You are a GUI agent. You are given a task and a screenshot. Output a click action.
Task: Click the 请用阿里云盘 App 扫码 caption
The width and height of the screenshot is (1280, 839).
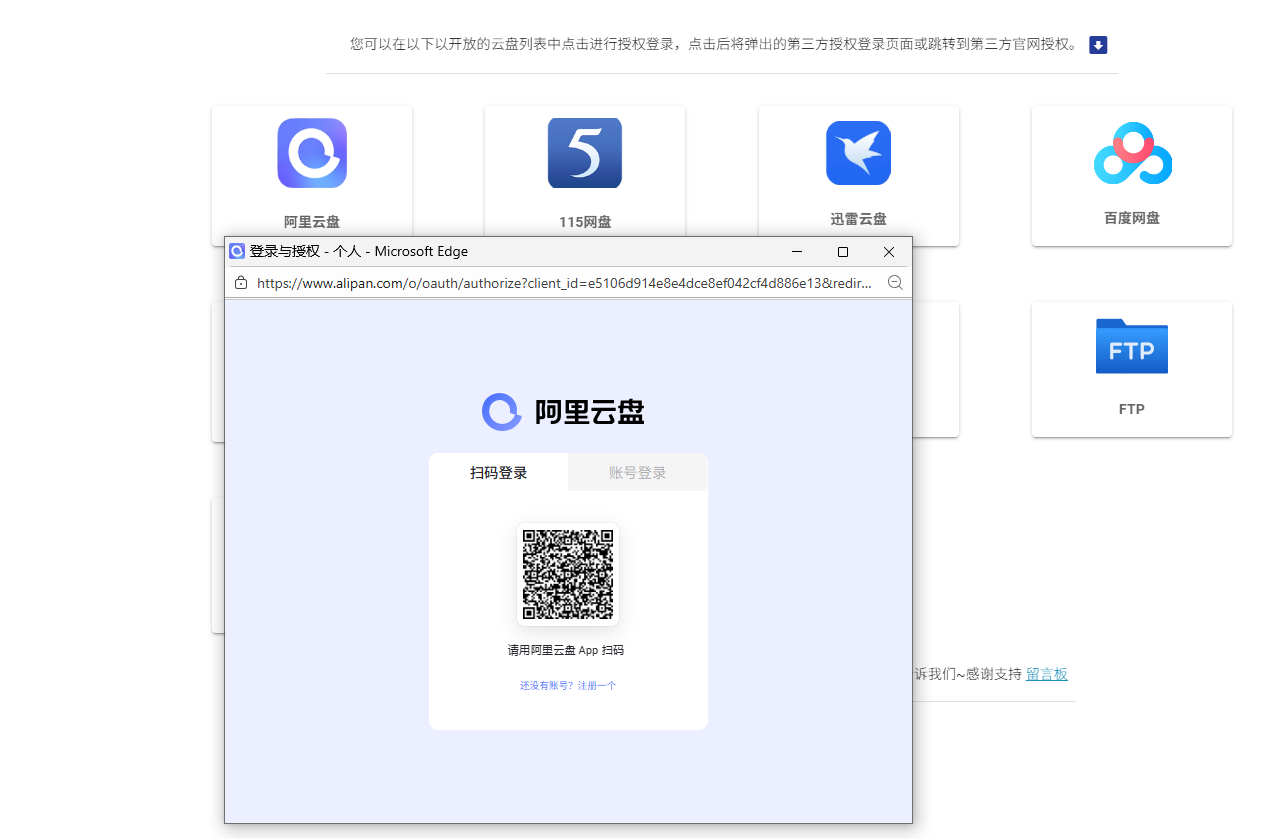[x=568, y=648]
